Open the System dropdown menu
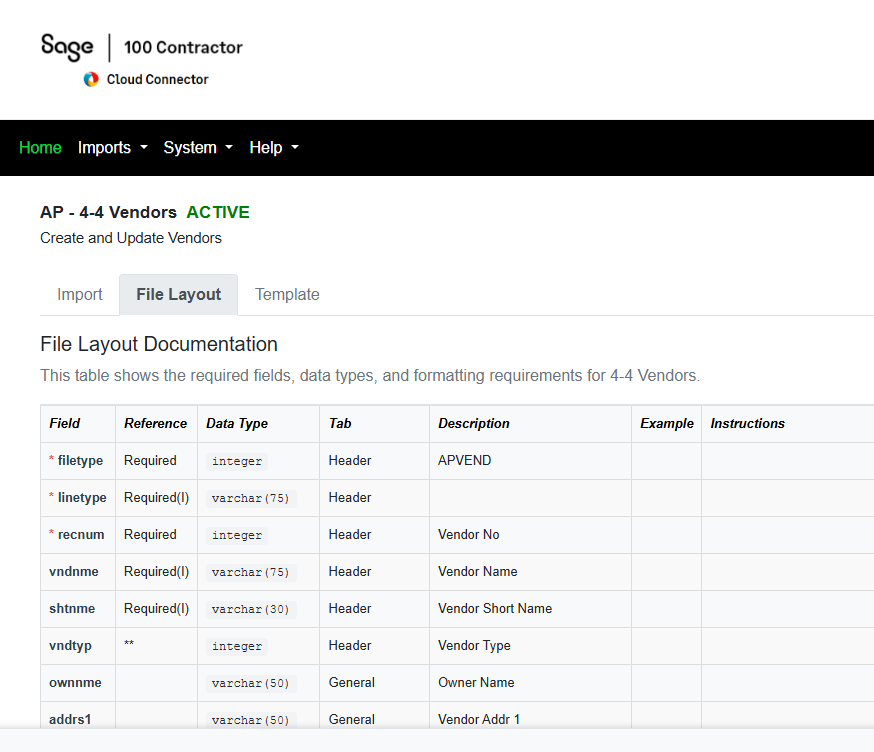The width and height of the screenshot is (874, 752). tap(197, 147)
